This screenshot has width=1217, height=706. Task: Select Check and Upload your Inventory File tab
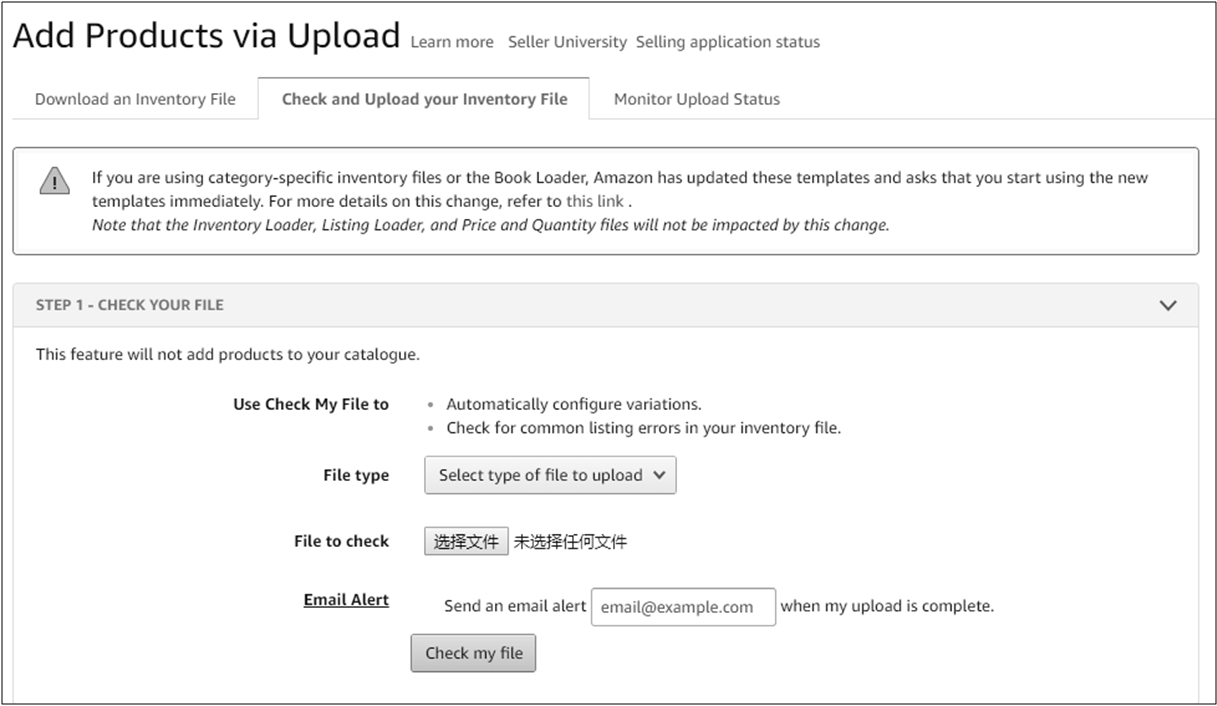tap(424, 99)
